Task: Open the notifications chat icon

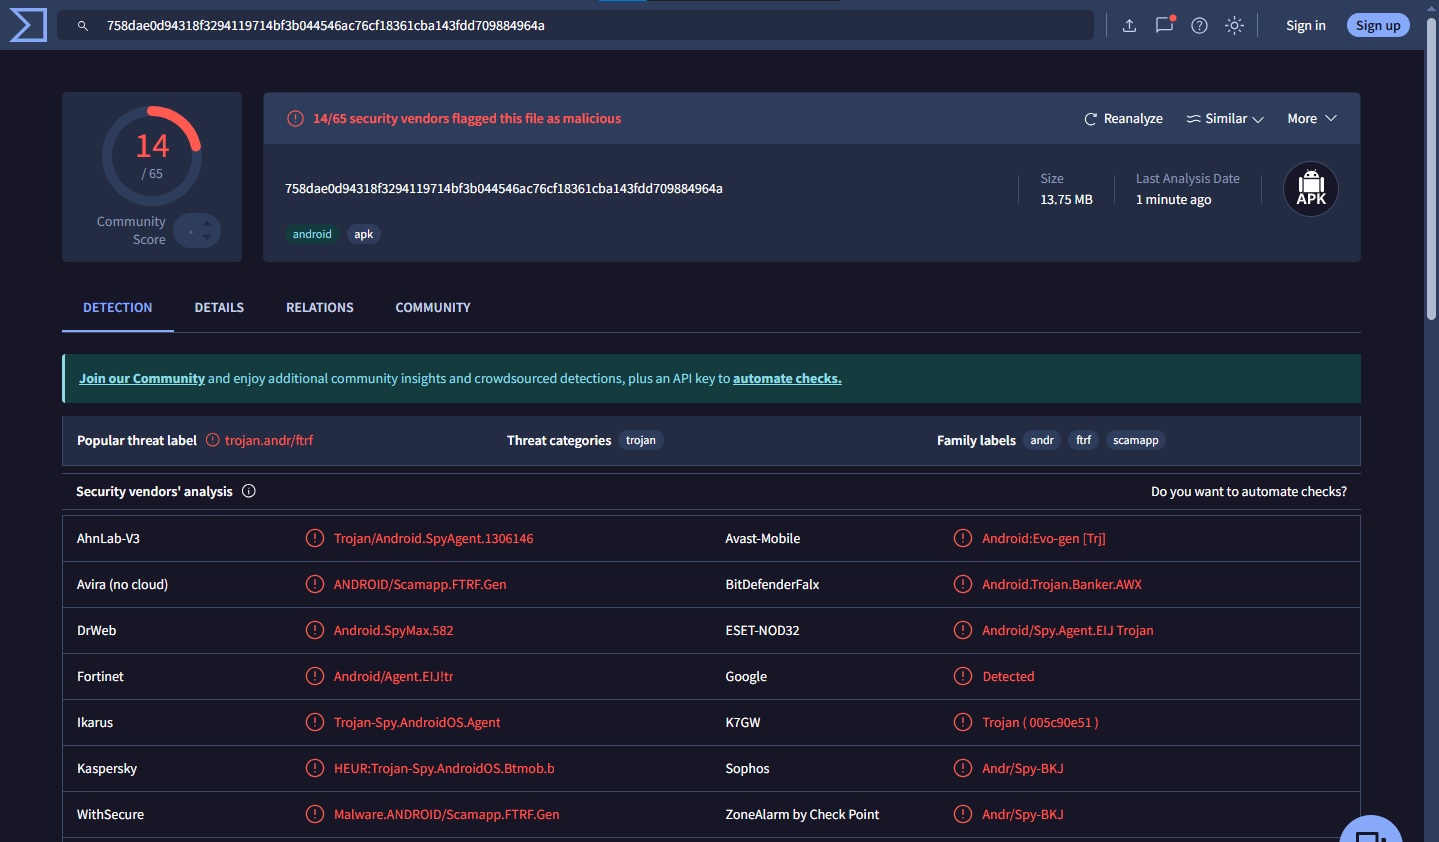Action: tap(1164, 25)
